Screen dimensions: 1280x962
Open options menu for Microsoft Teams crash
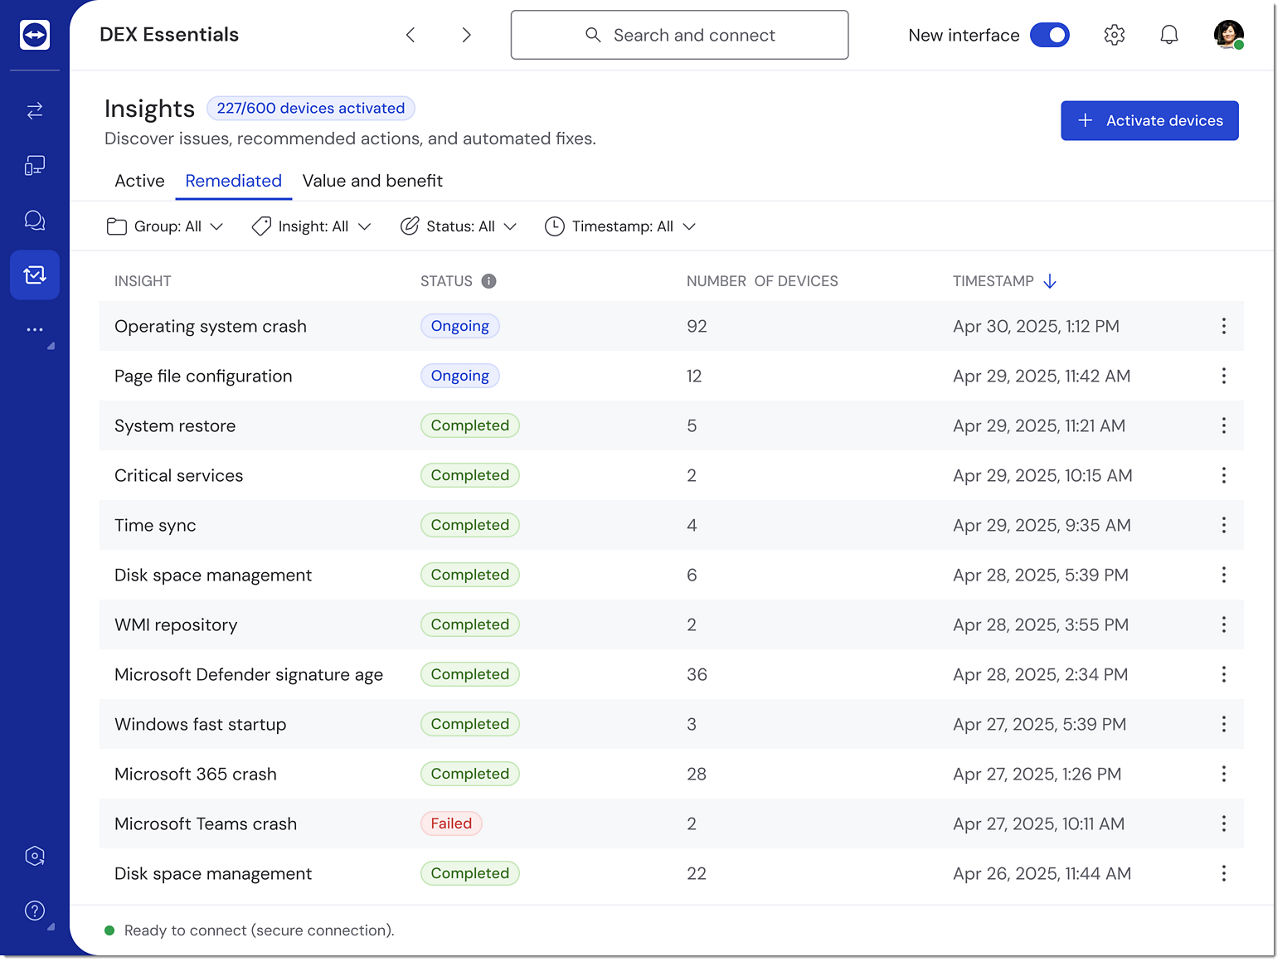click(1223, 824)
